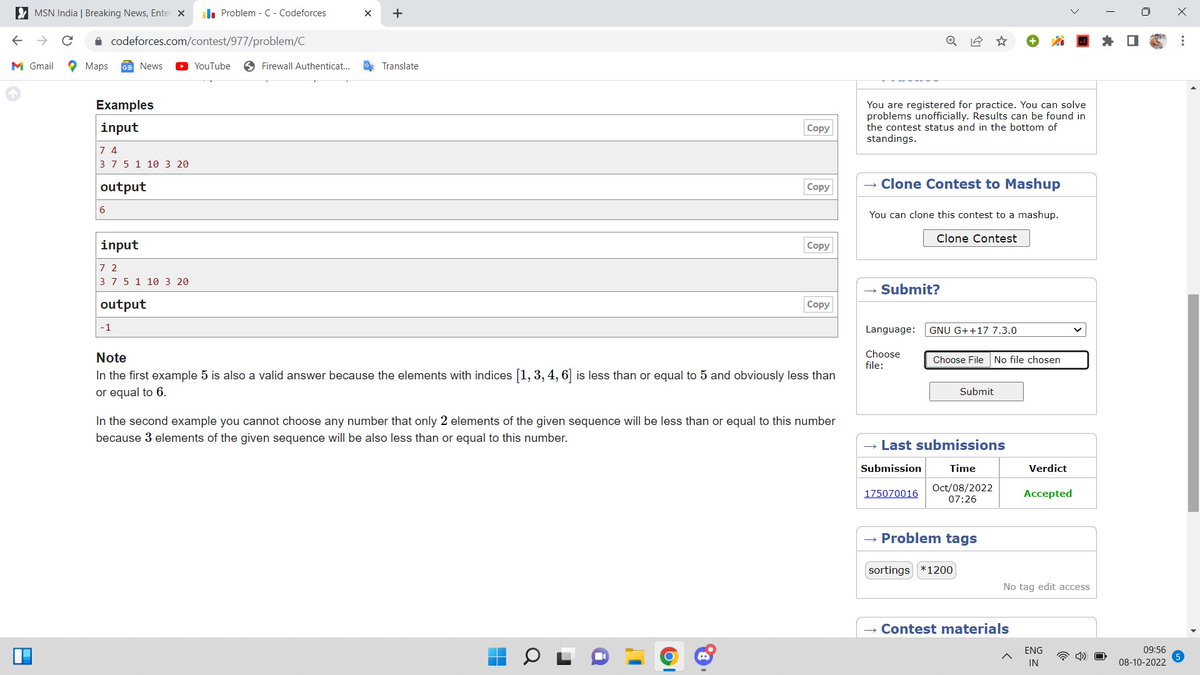The width and height of the screenshot is (1200, 675).
Task: Click the browser back arrow
Action: click(x=18, y=41)
